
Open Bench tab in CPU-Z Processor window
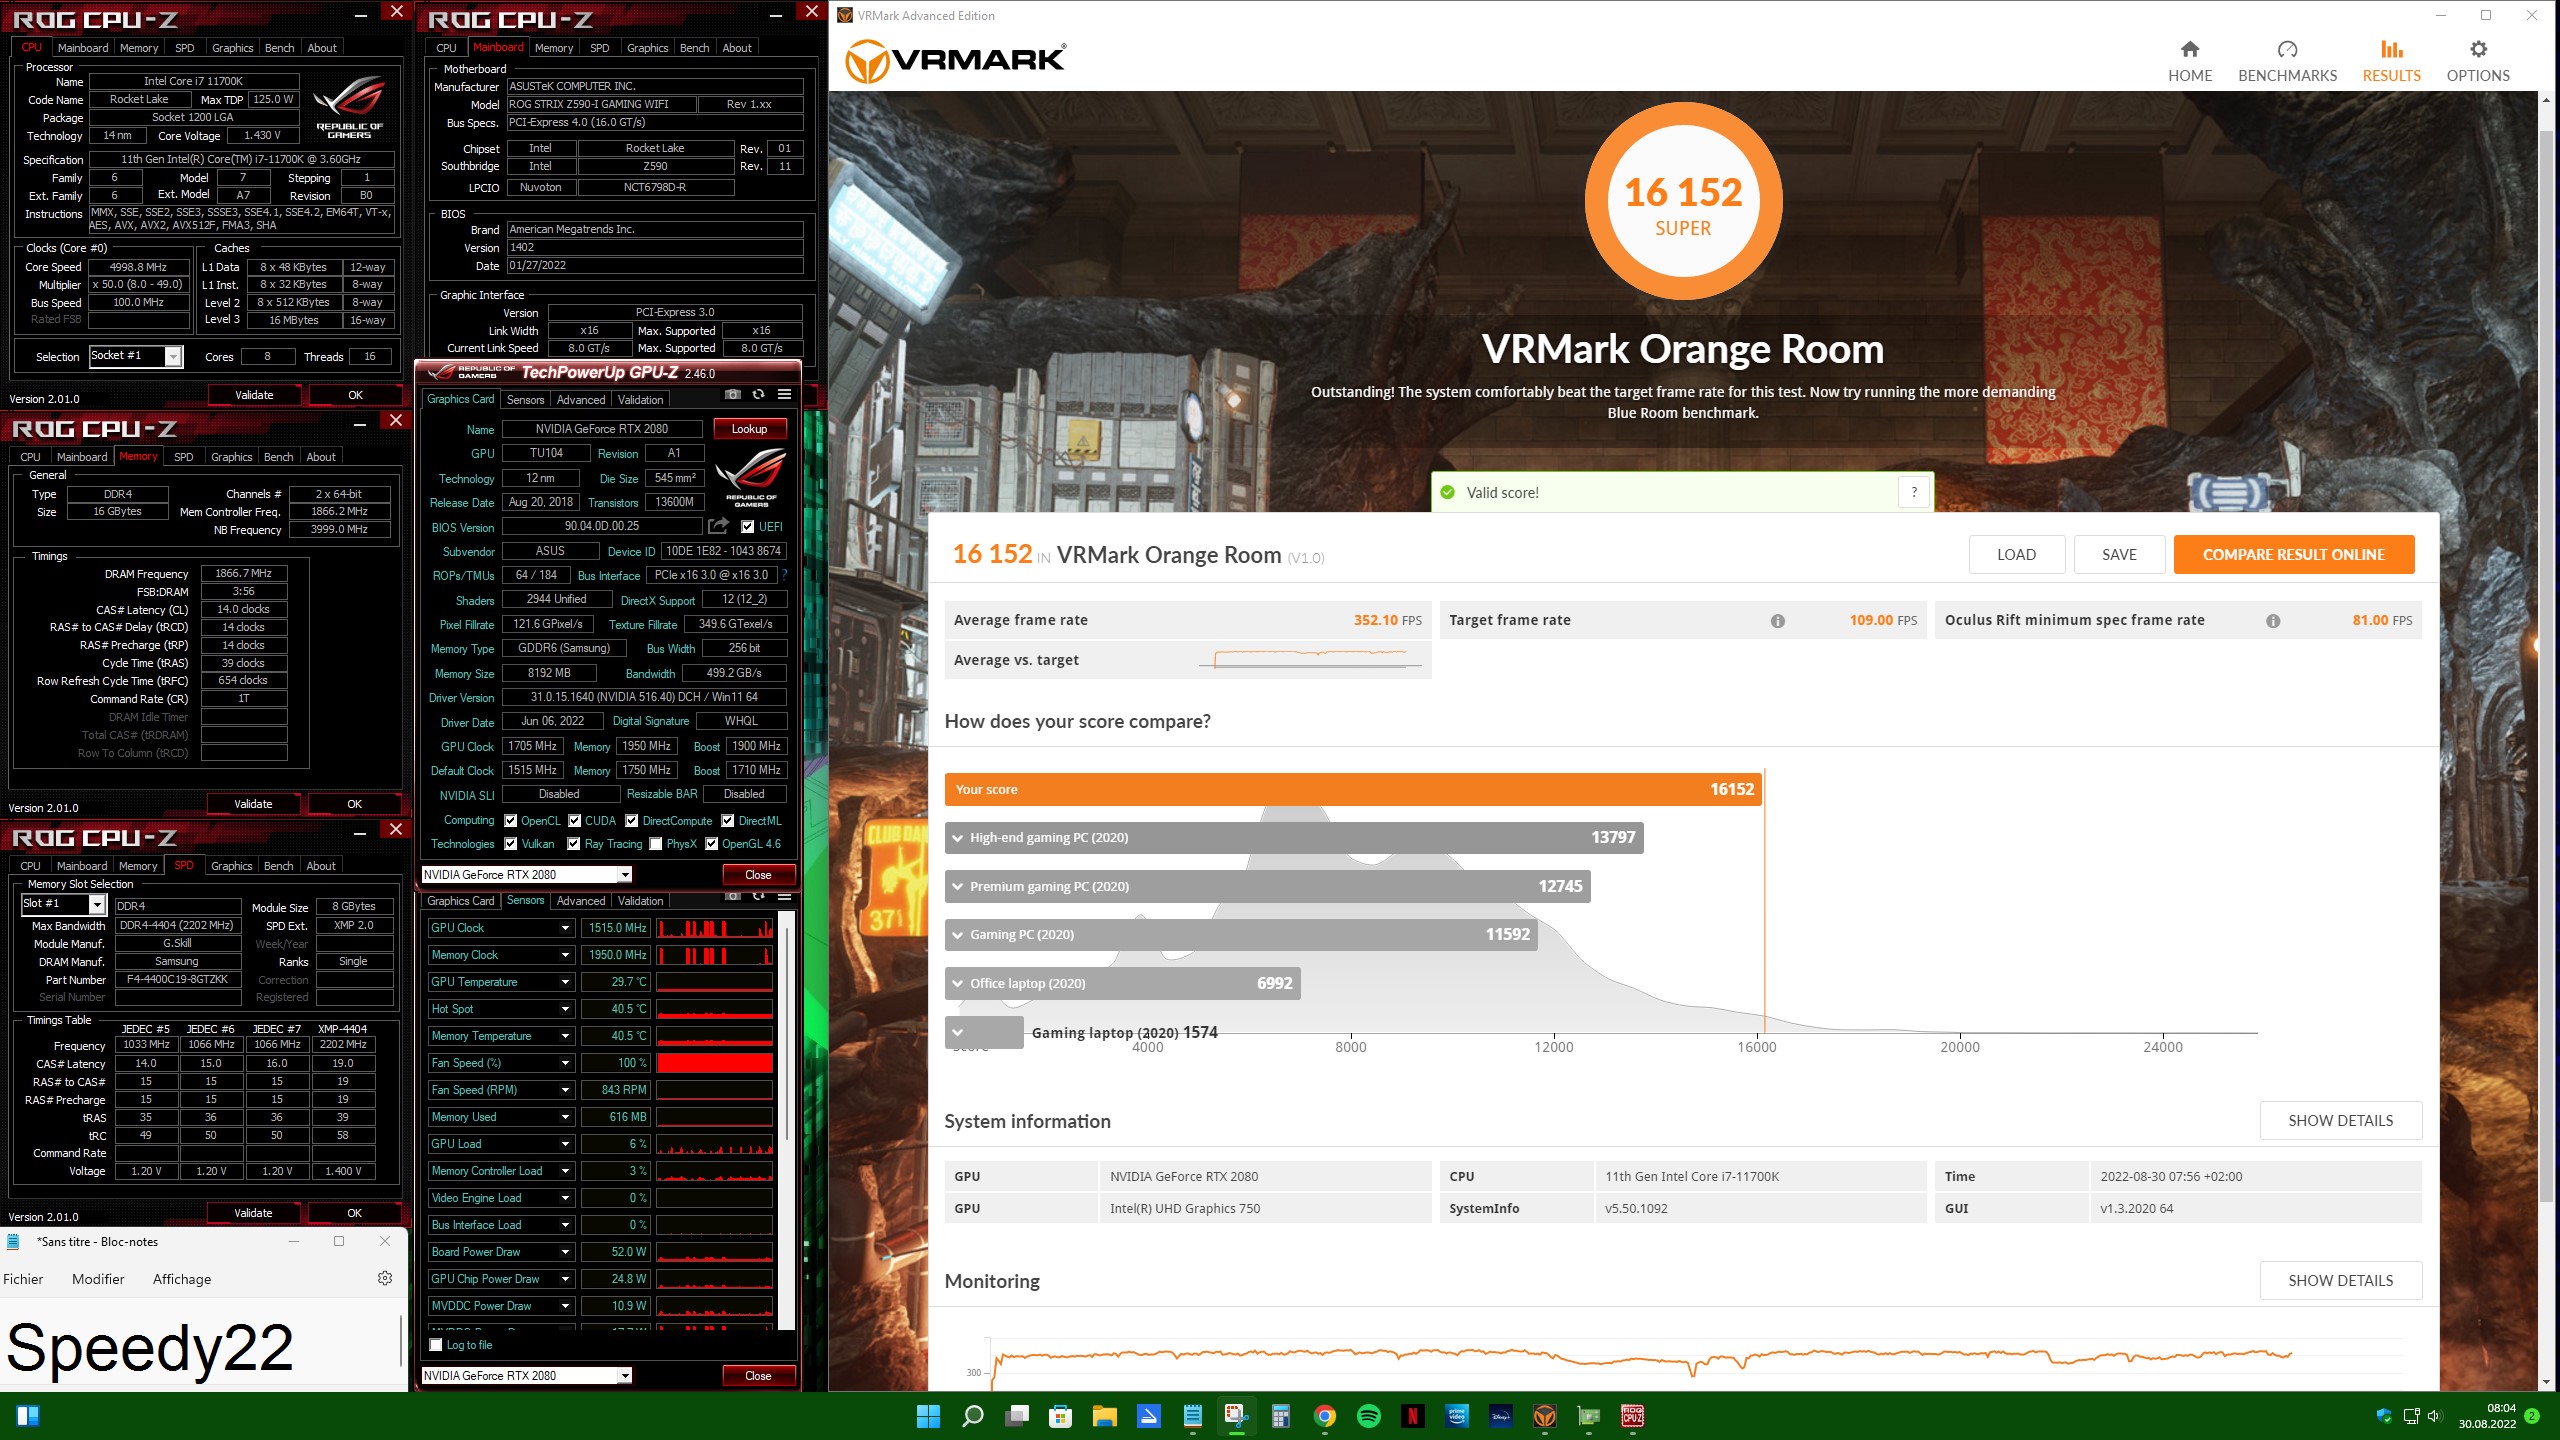click(279, 48)
